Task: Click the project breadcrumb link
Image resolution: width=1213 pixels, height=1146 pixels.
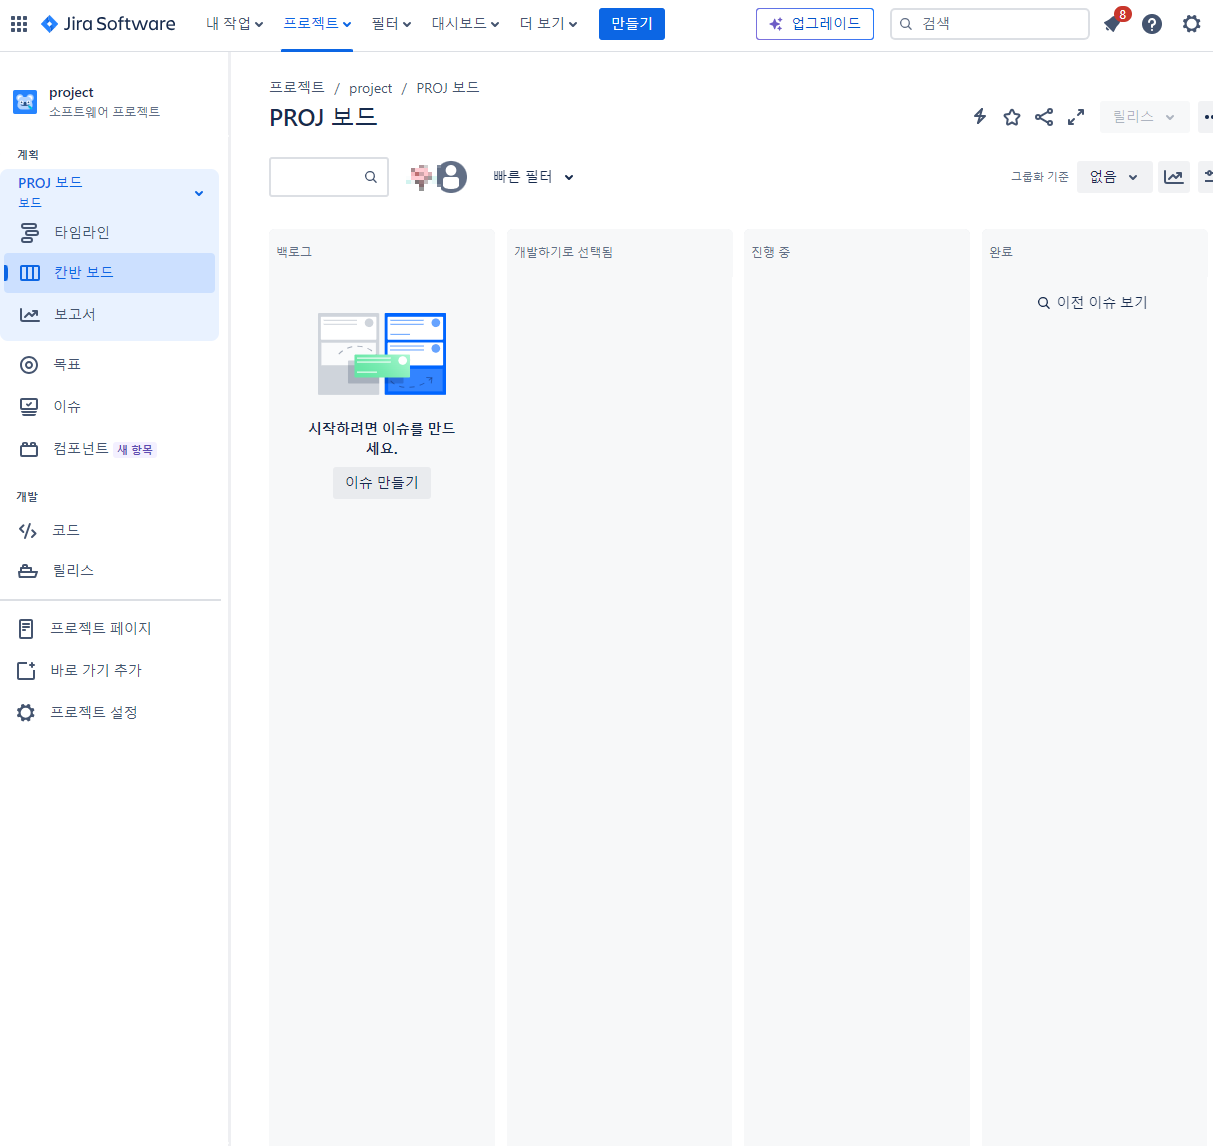Action: pyautogui.click(x=370, y=88)
